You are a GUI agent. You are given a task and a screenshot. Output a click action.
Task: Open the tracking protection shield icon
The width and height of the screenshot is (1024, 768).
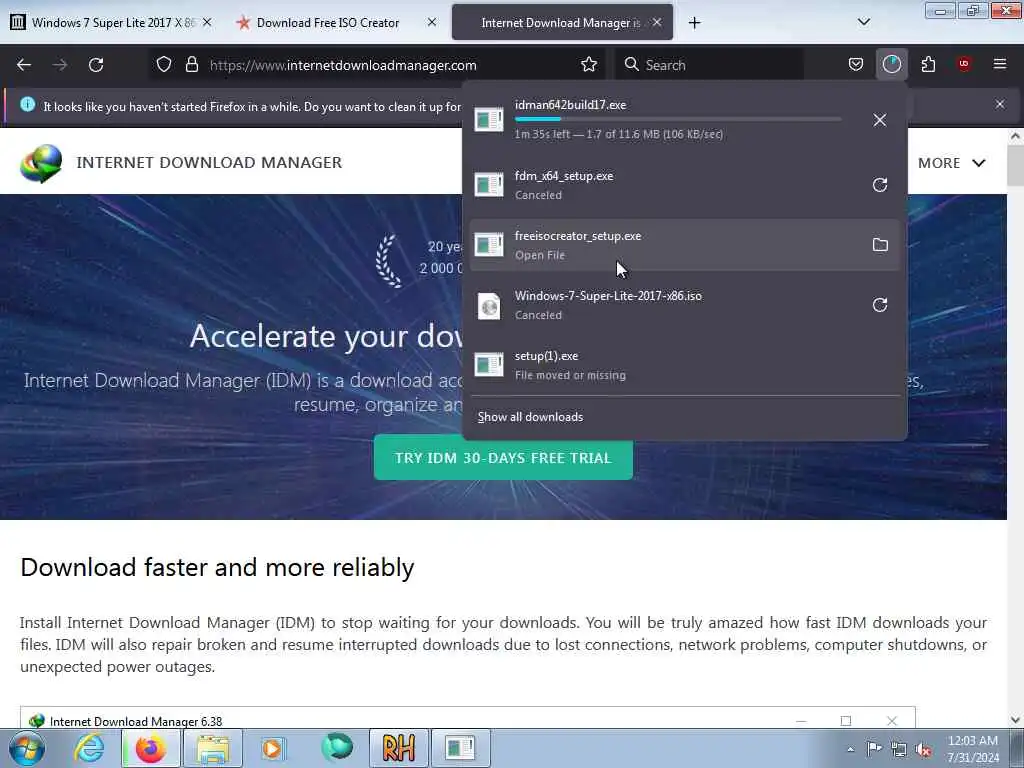pyautogui.click(x=164, y=65)
